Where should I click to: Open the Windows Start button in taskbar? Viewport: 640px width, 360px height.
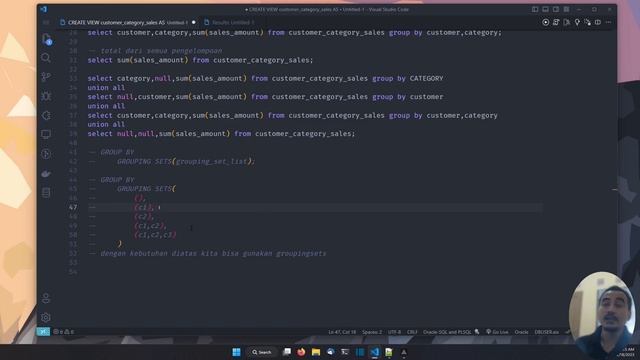tap(236, 352)
